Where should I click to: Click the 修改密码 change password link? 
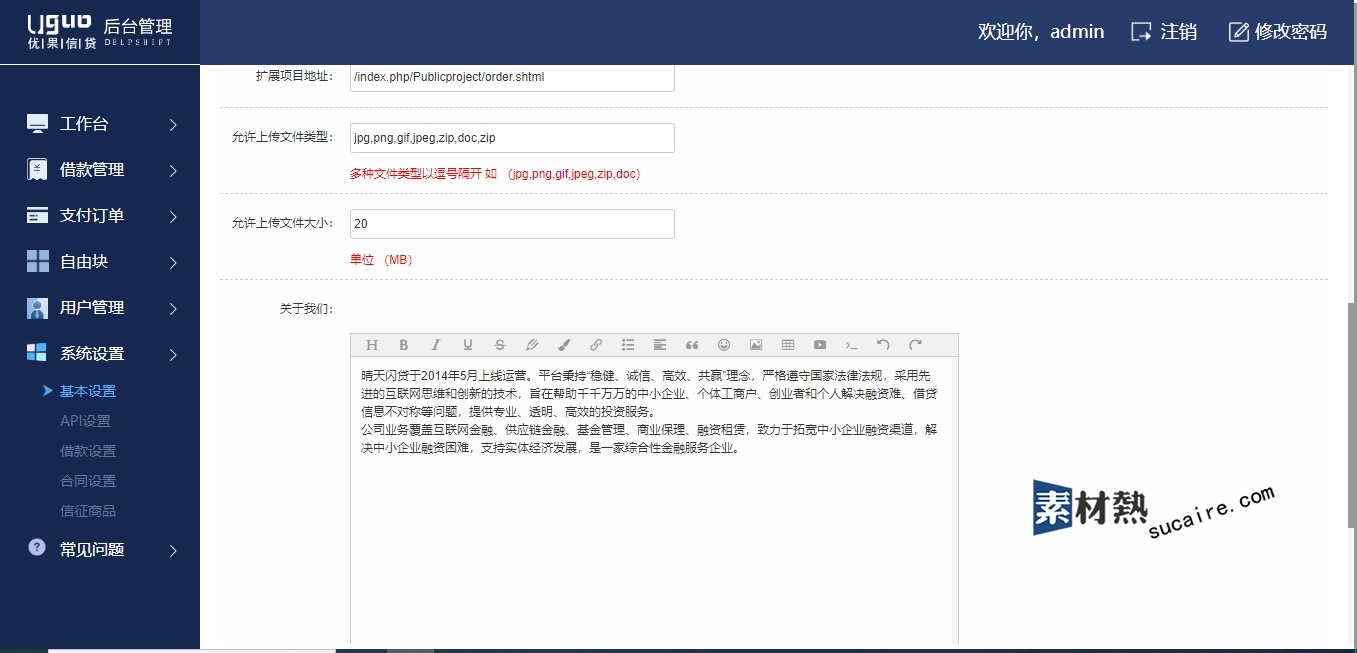1278,31
